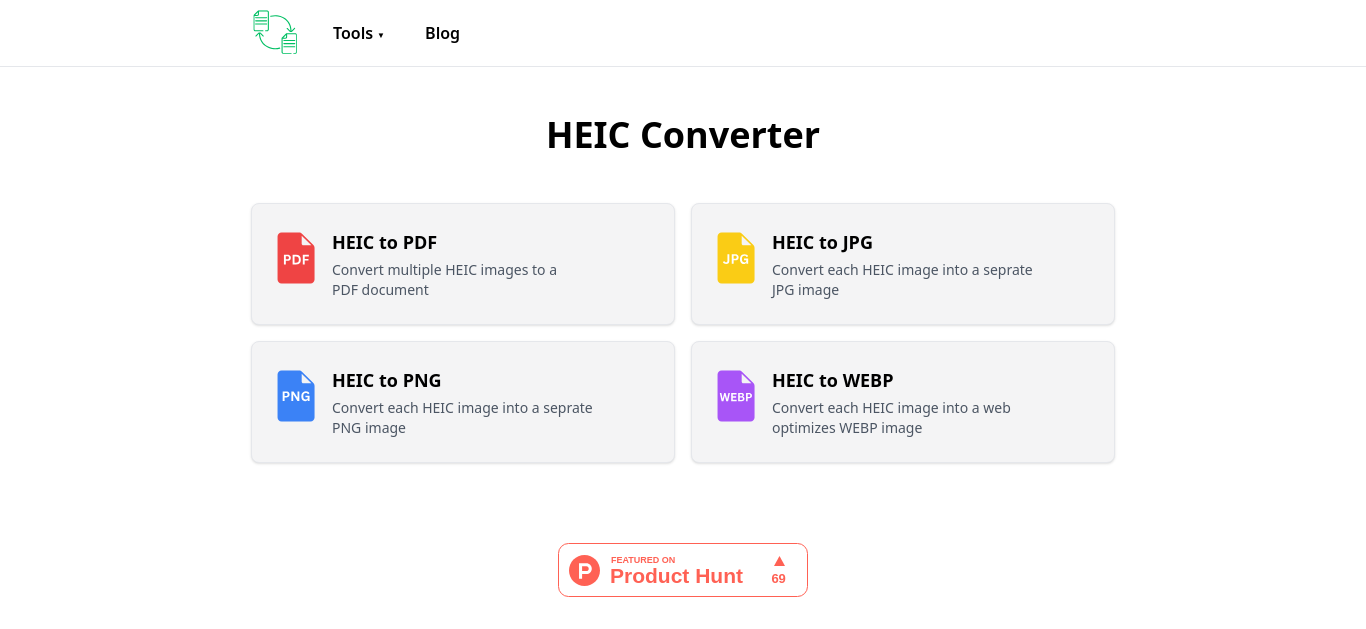This screenshot has width=1366, height=629.
Task: Click the 'seprate PNG image' description text
Action: (462, 418)
